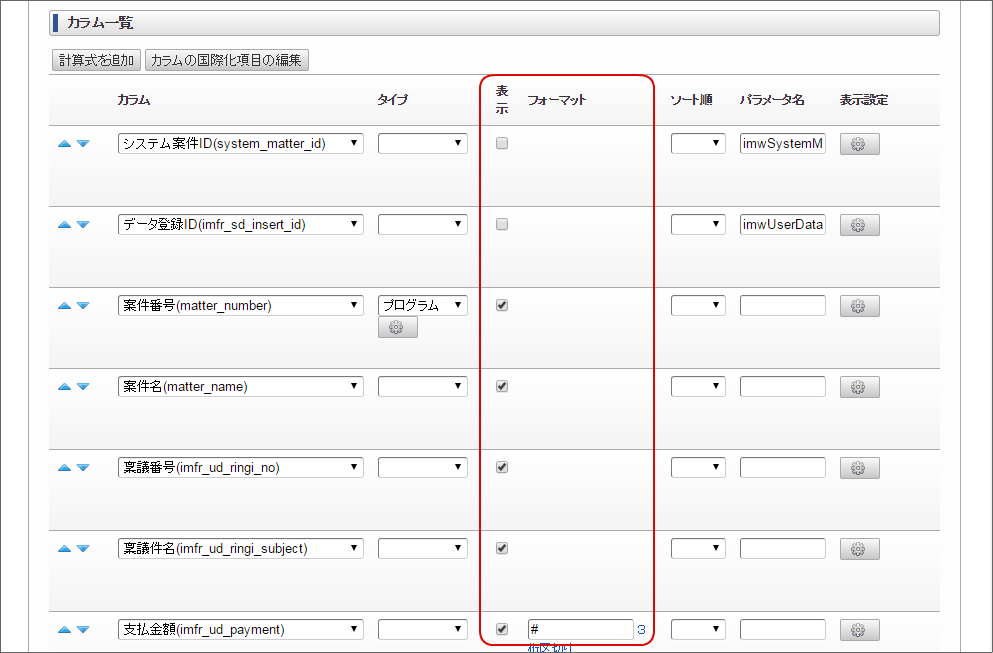
Task: Open column dropdown 案件名(matter_name)
Action: pyautogui.click(x=241, y=386)
